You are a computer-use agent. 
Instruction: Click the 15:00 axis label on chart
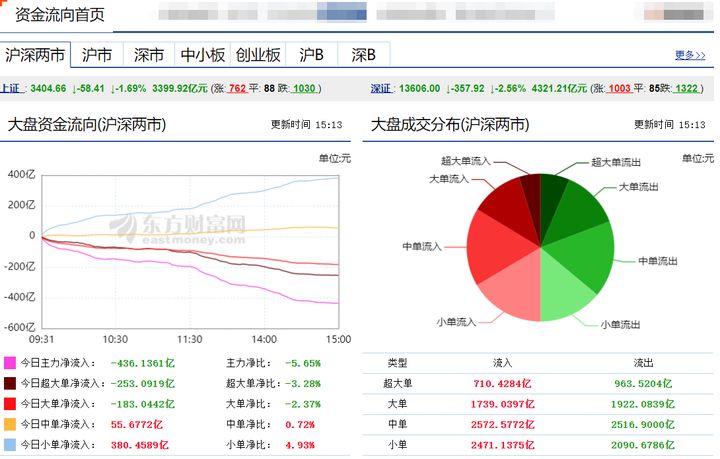pos(338,339)
